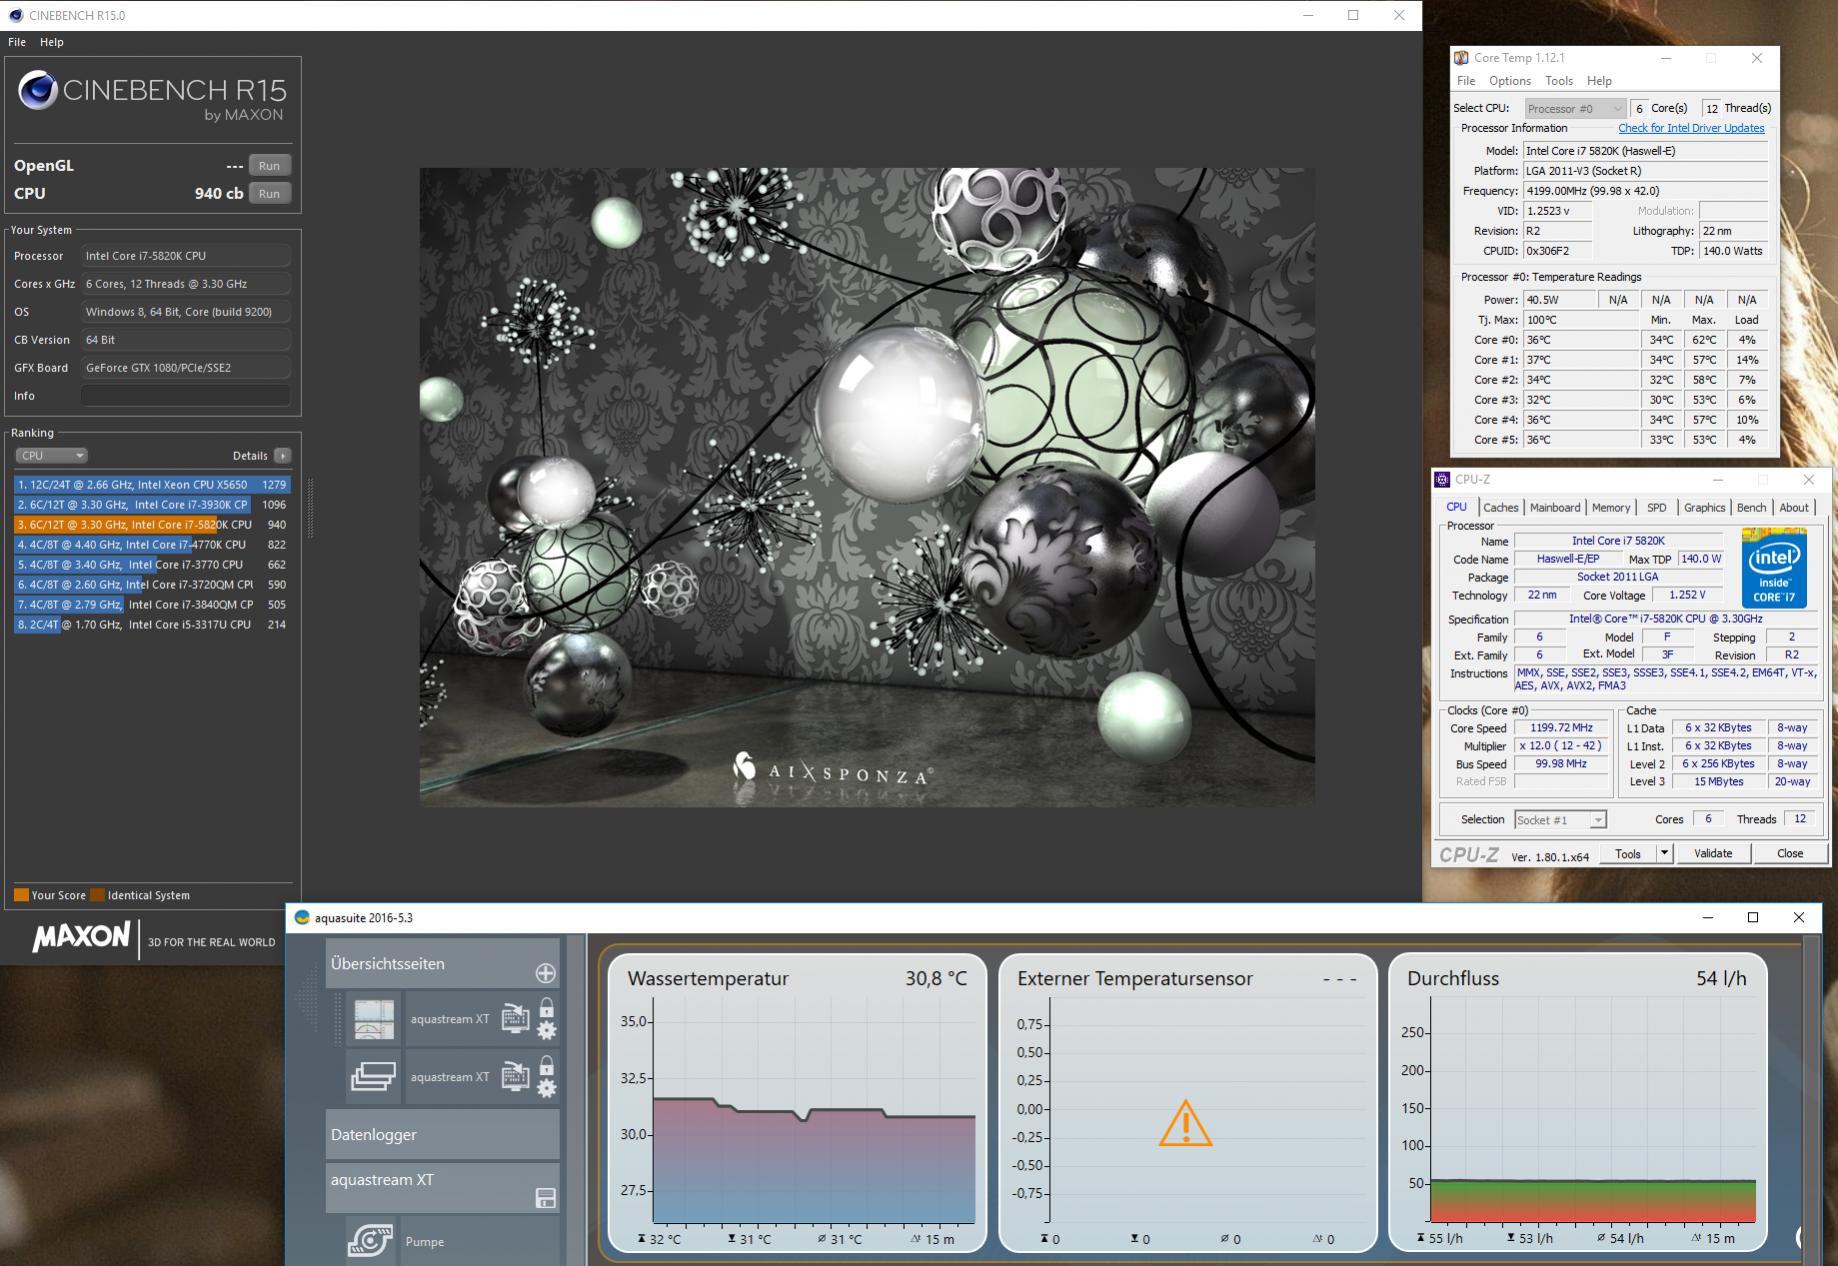This screenshot has height=1266, width=1838.
Task: Open settings gear of second aquastream XT page
Action: tap(547, 1088)
